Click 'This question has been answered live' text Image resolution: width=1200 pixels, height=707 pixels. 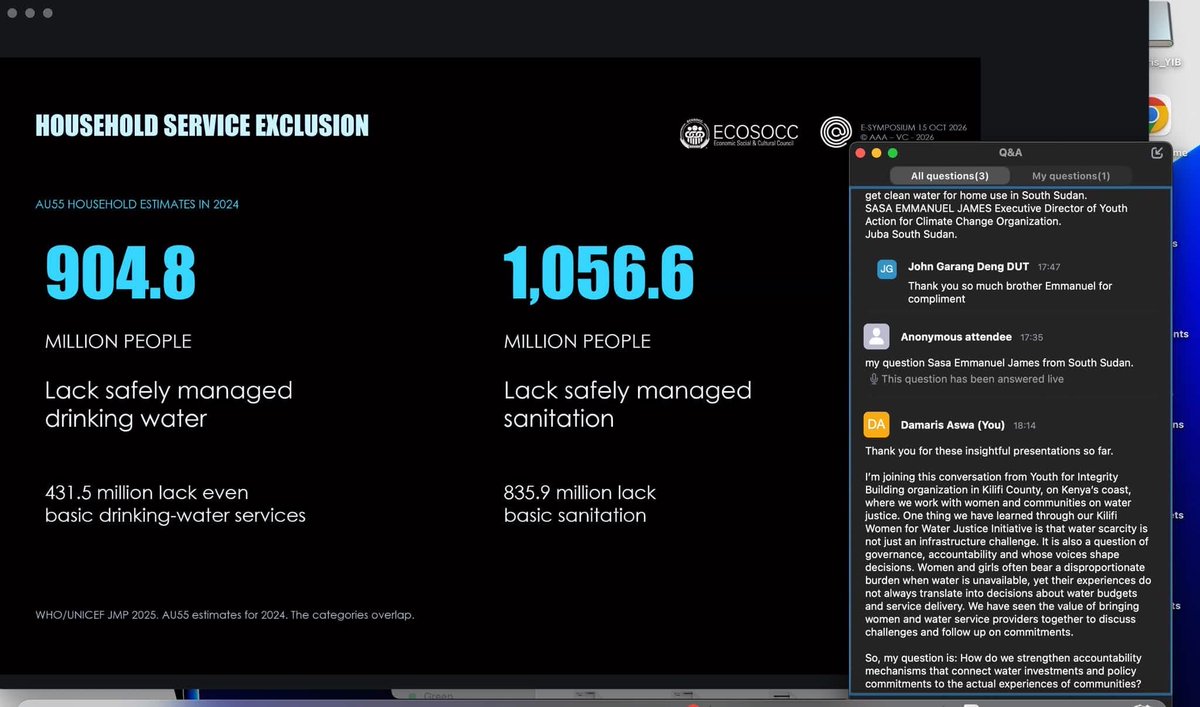click(972, 379)
